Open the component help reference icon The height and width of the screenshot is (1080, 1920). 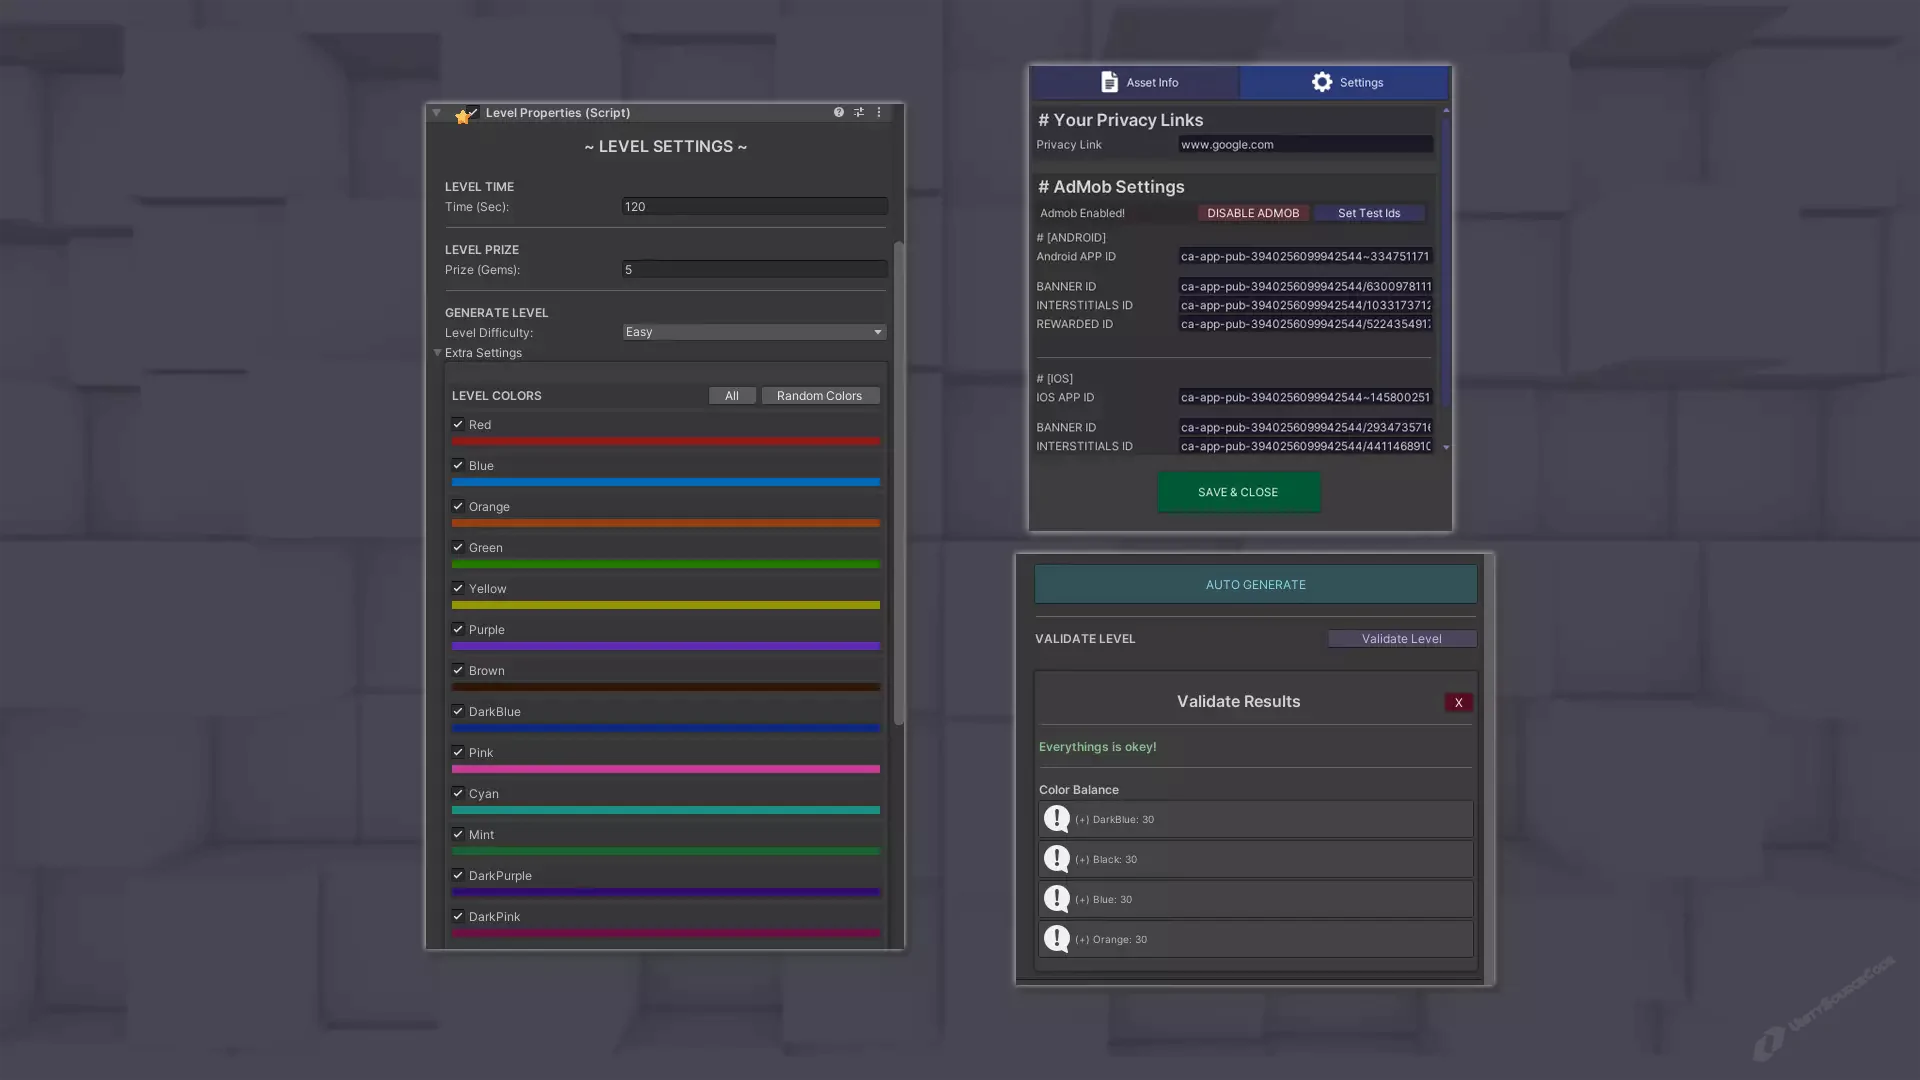[838, 112]
